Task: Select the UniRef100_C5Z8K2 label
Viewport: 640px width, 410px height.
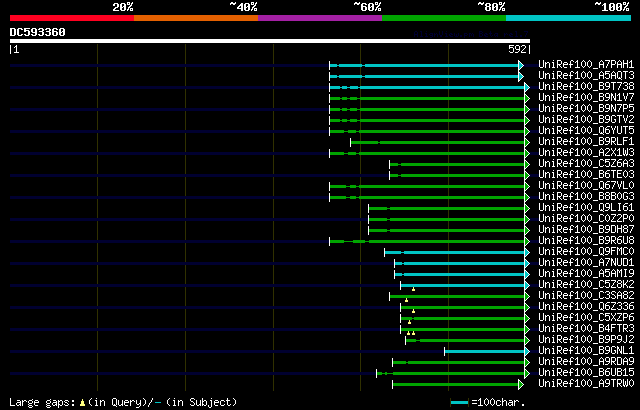Action: (586, 285)
